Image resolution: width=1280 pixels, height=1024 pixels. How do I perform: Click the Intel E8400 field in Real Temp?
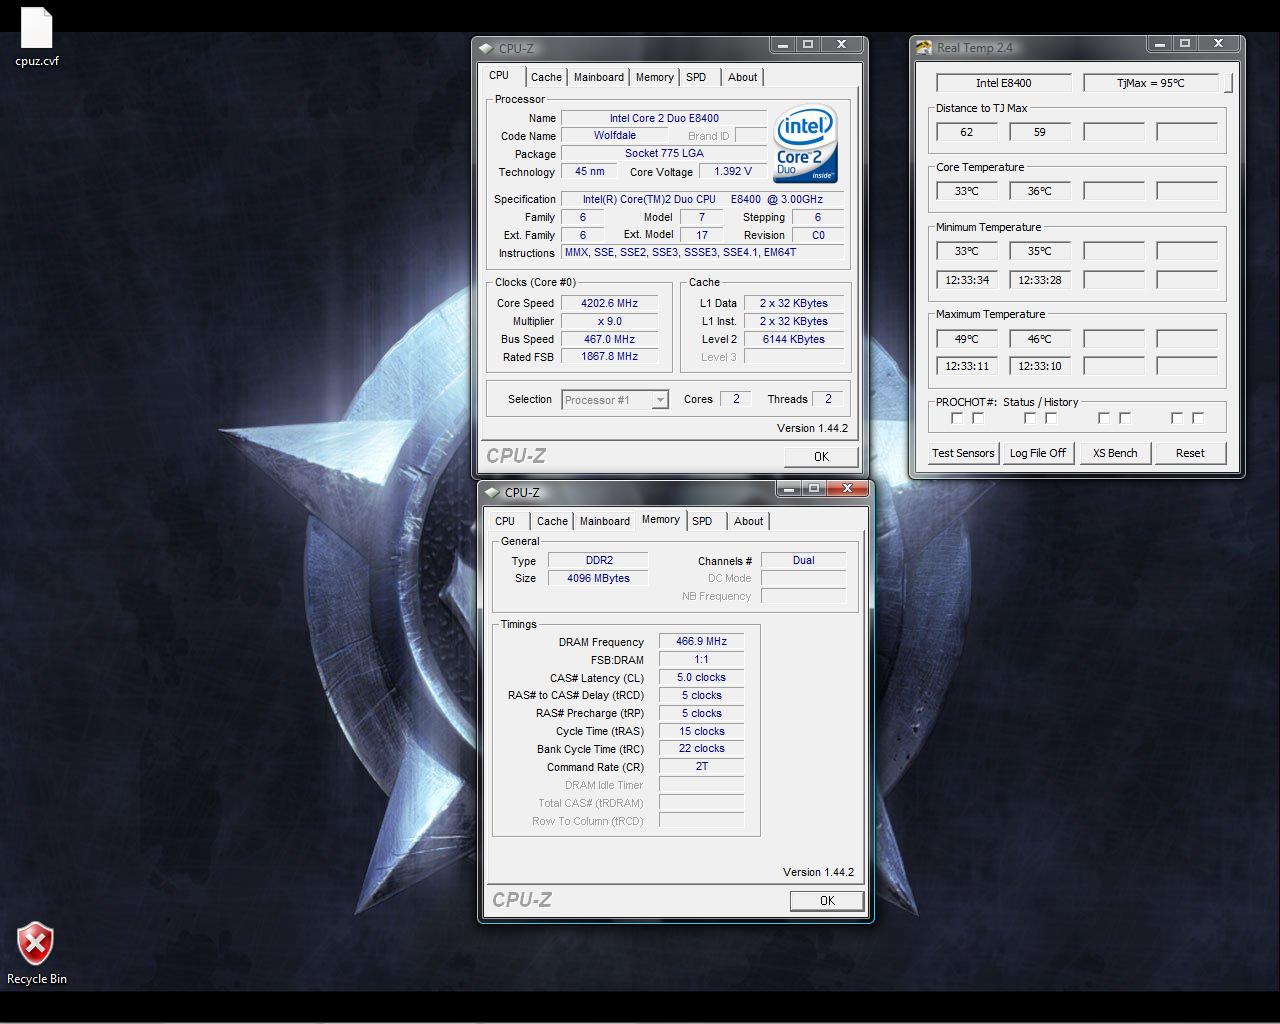pyautogui.click(x=1003, y=83)
